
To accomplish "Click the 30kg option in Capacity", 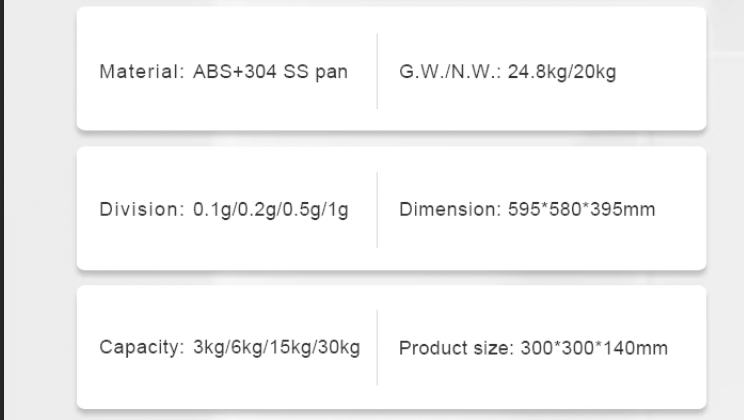I will click(x=338, y=348).
